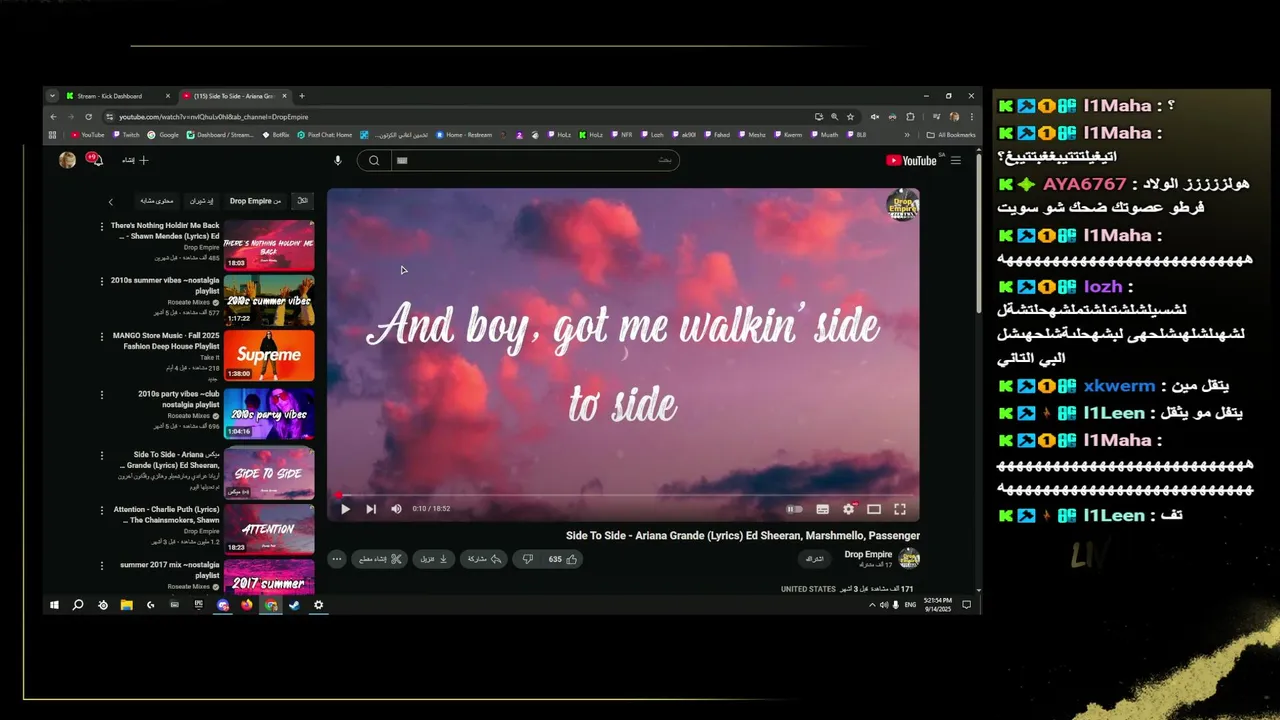Share the video with the share button
The height and width of the screenshot is (720, 1280).
pos(484,559)
